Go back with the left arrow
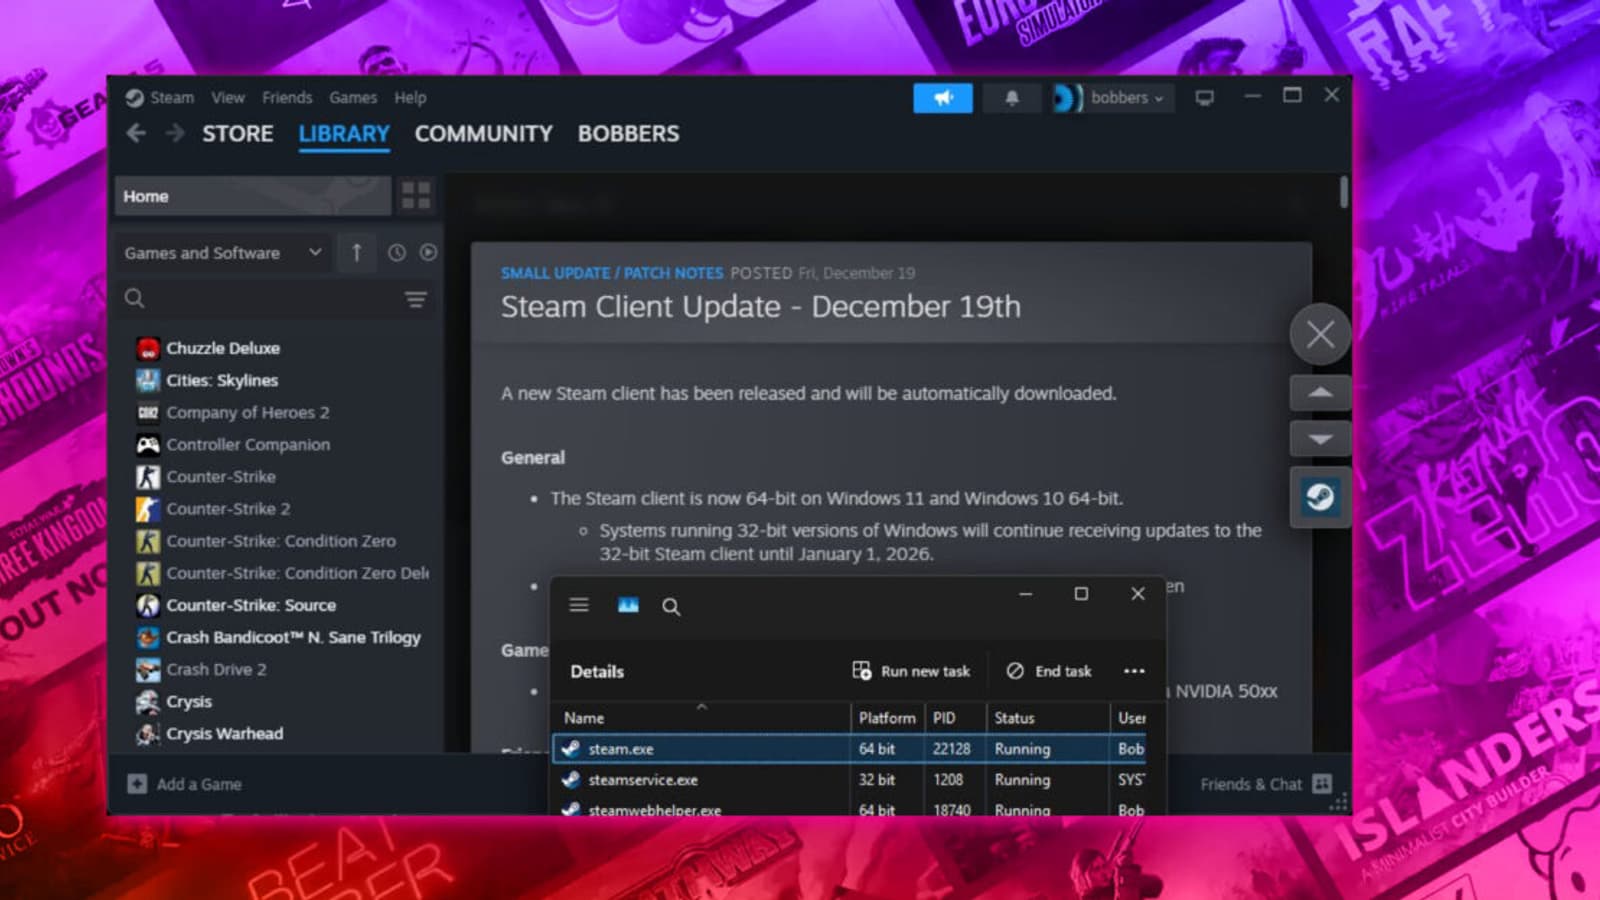The height and width of the screenshot is (900, 1600). 137,133
